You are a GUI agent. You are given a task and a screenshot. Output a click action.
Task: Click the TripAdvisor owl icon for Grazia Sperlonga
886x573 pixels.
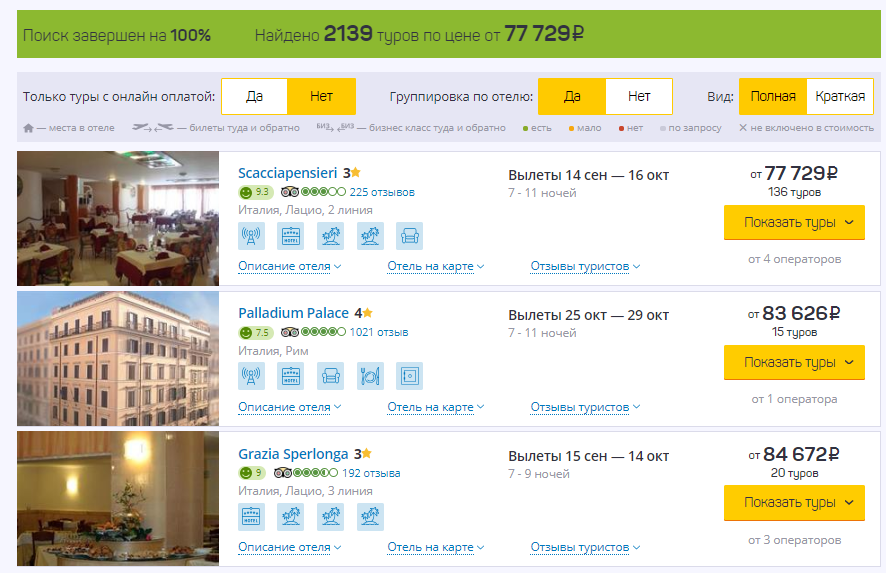pos(283,473)
